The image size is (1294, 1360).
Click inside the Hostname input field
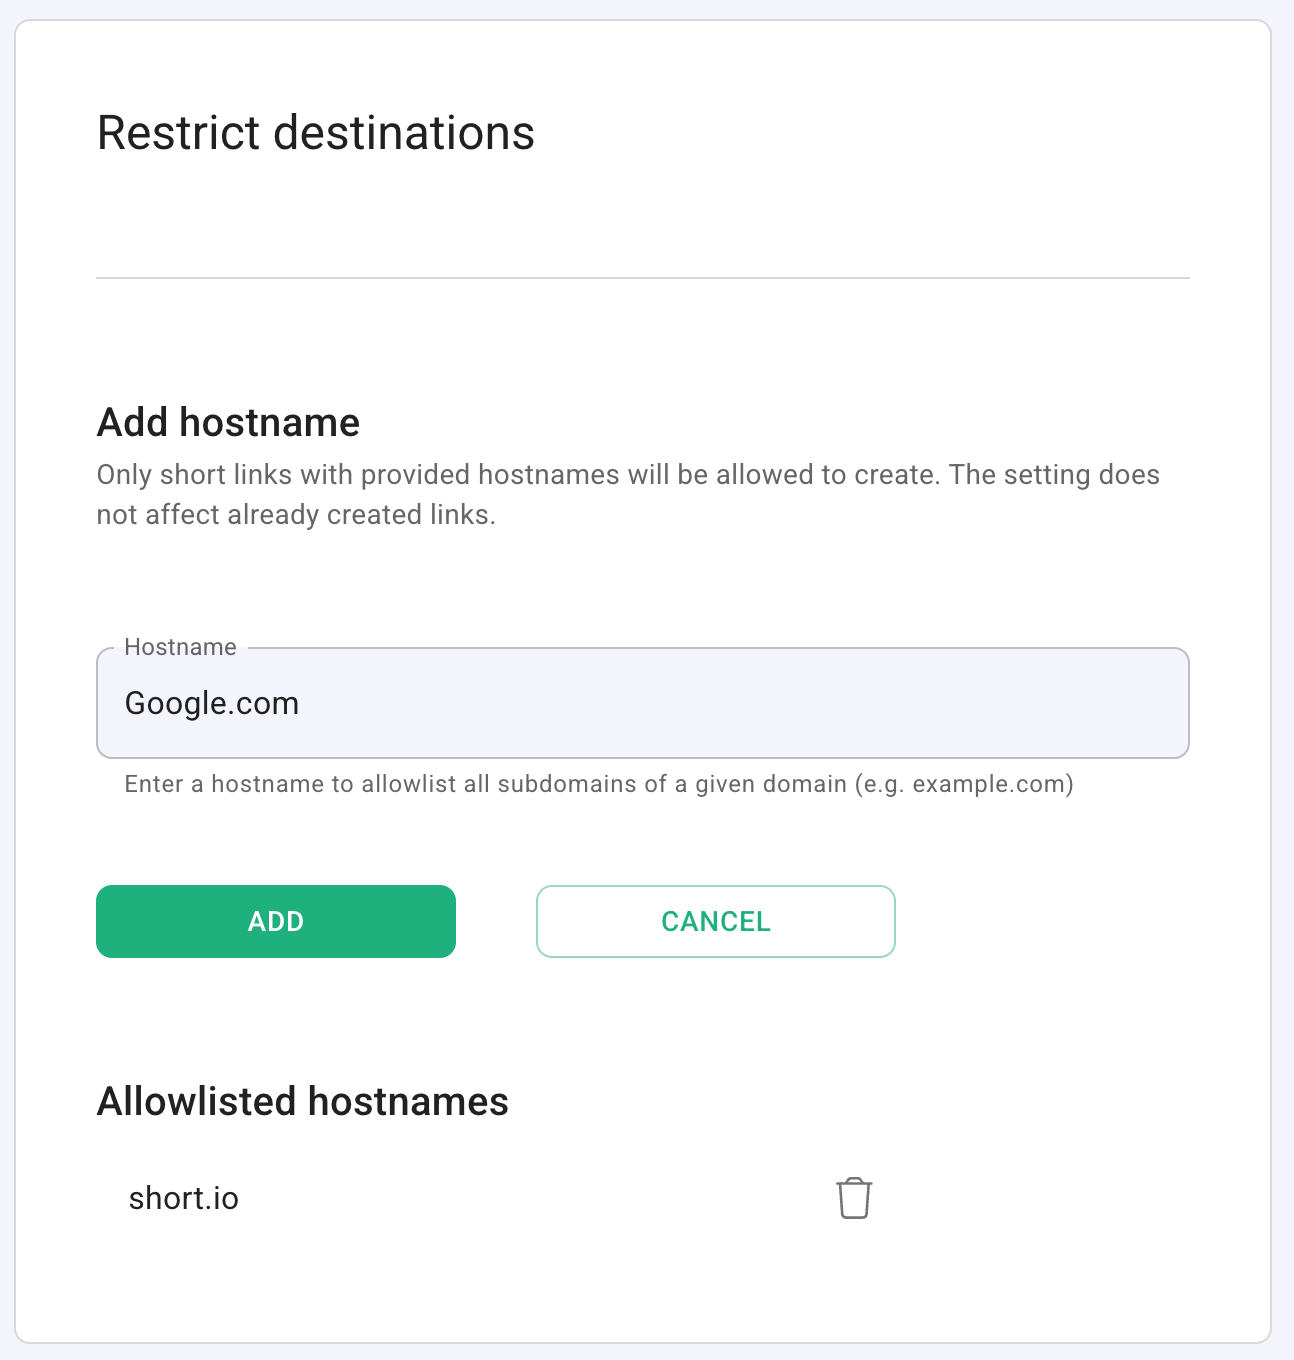pyautogui.click(x=642, y=703)
